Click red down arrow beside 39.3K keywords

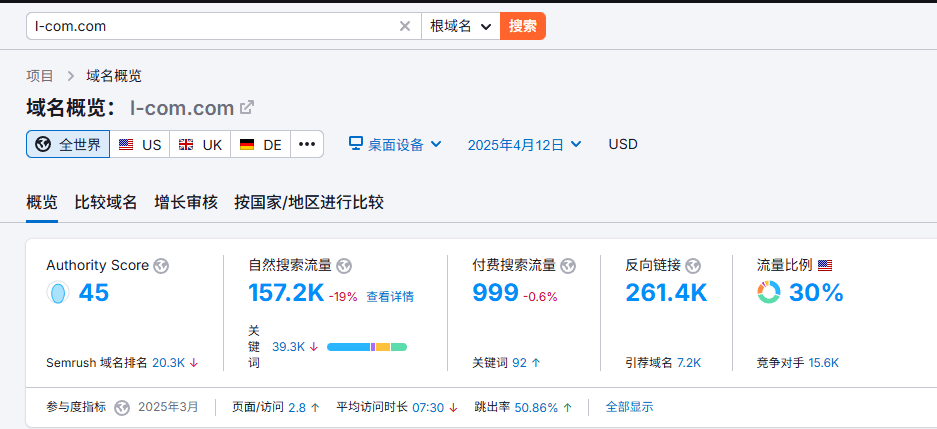click(314, 347)
